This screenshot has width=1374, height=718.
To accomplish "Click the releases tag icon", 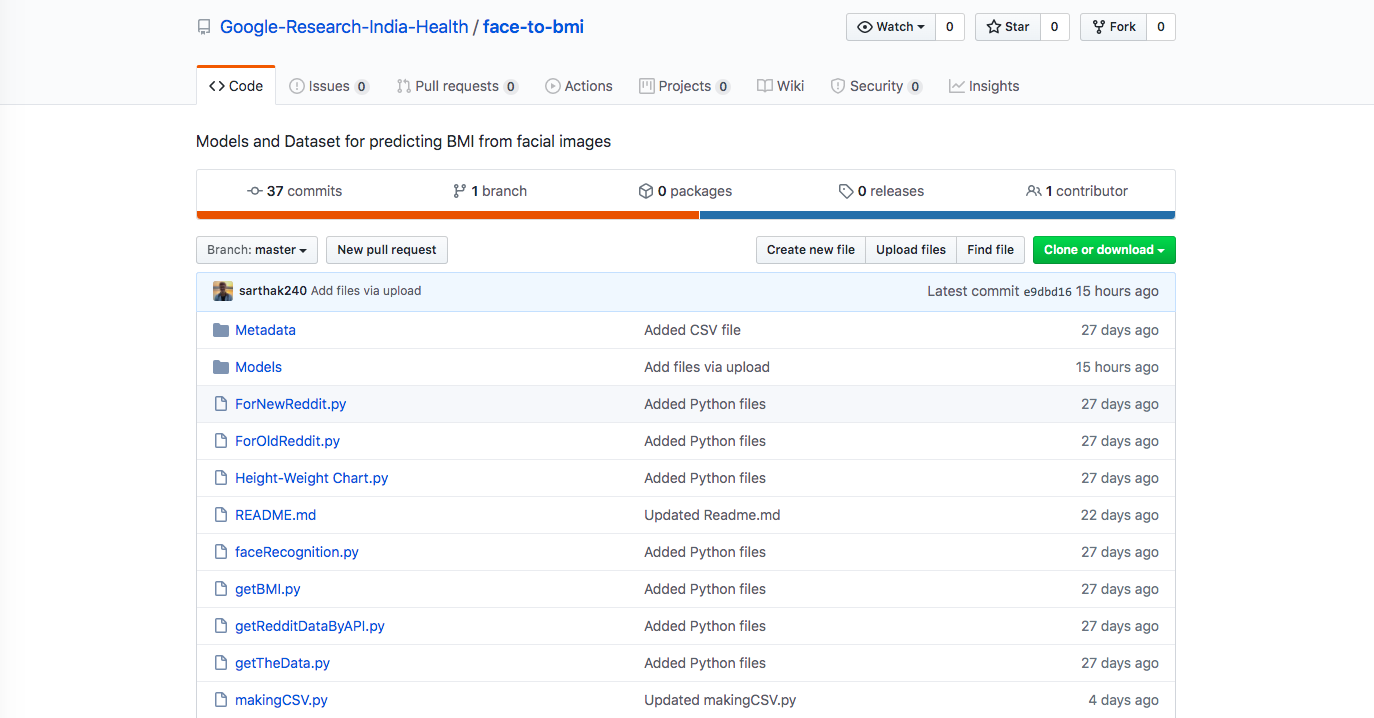I will [846, 191].
